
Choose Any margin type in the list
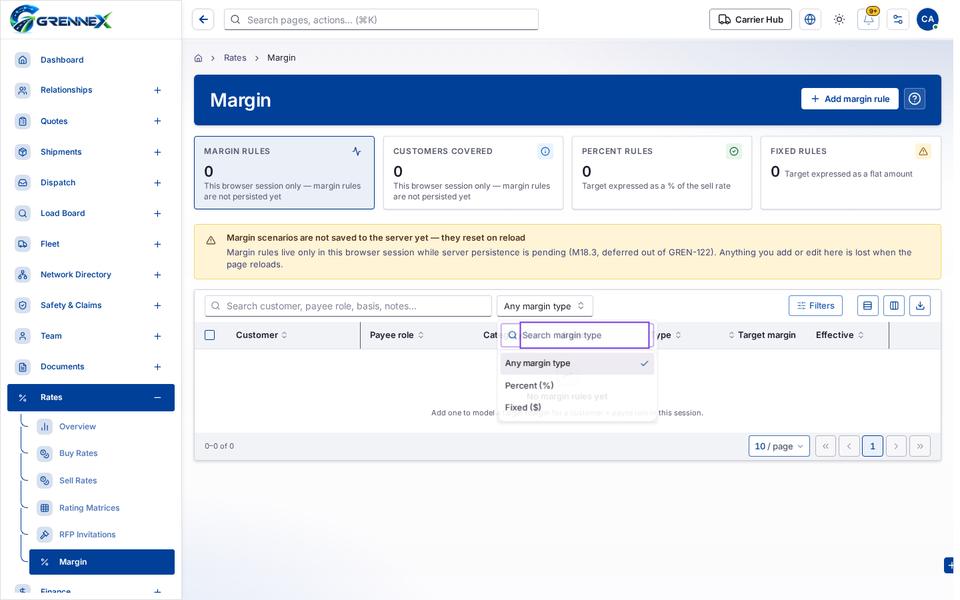(x=577, y=363)
